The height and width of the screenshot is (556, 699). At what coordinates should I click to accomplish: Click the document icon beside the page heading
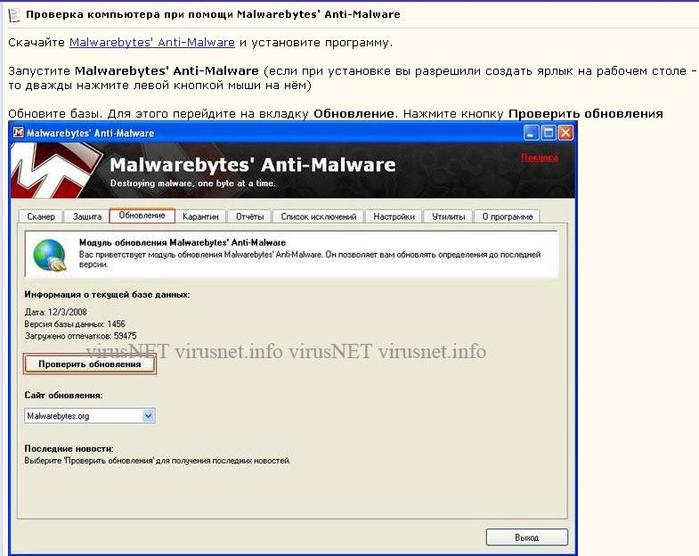[15, 15]
